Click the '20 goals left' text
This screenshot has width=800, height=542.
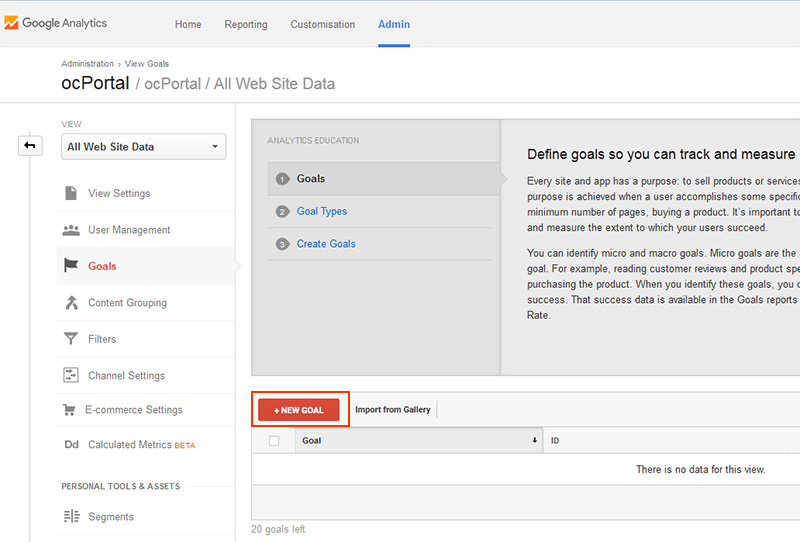278,529
